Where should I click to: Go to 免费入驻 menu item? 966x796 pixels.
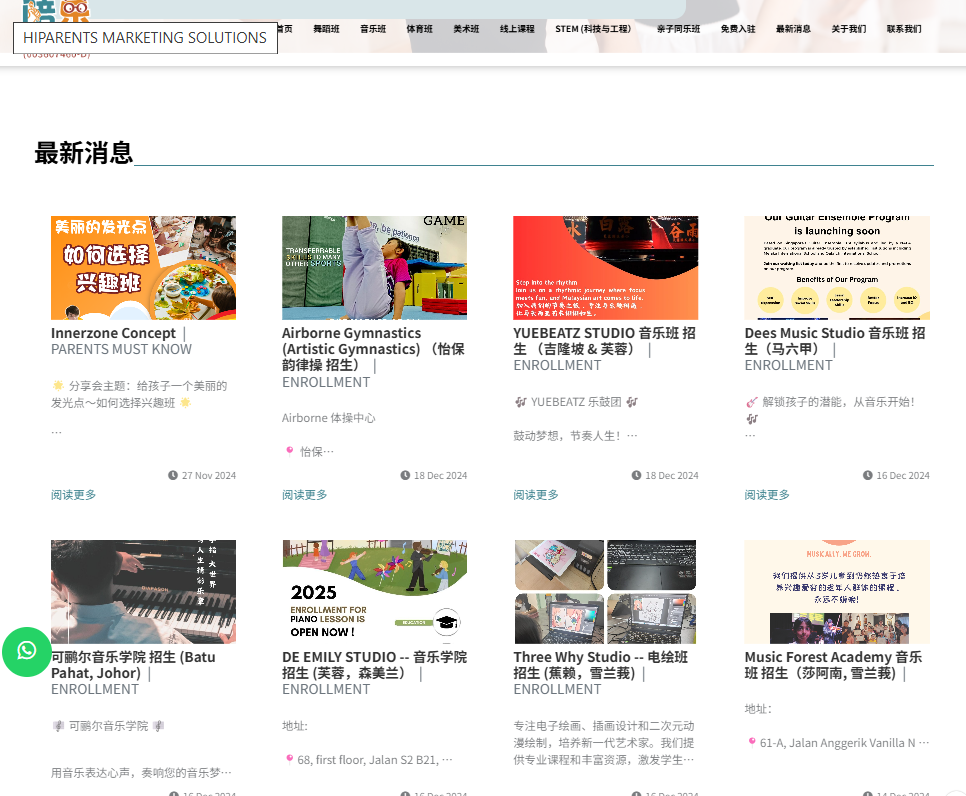(x=738, y=29)
